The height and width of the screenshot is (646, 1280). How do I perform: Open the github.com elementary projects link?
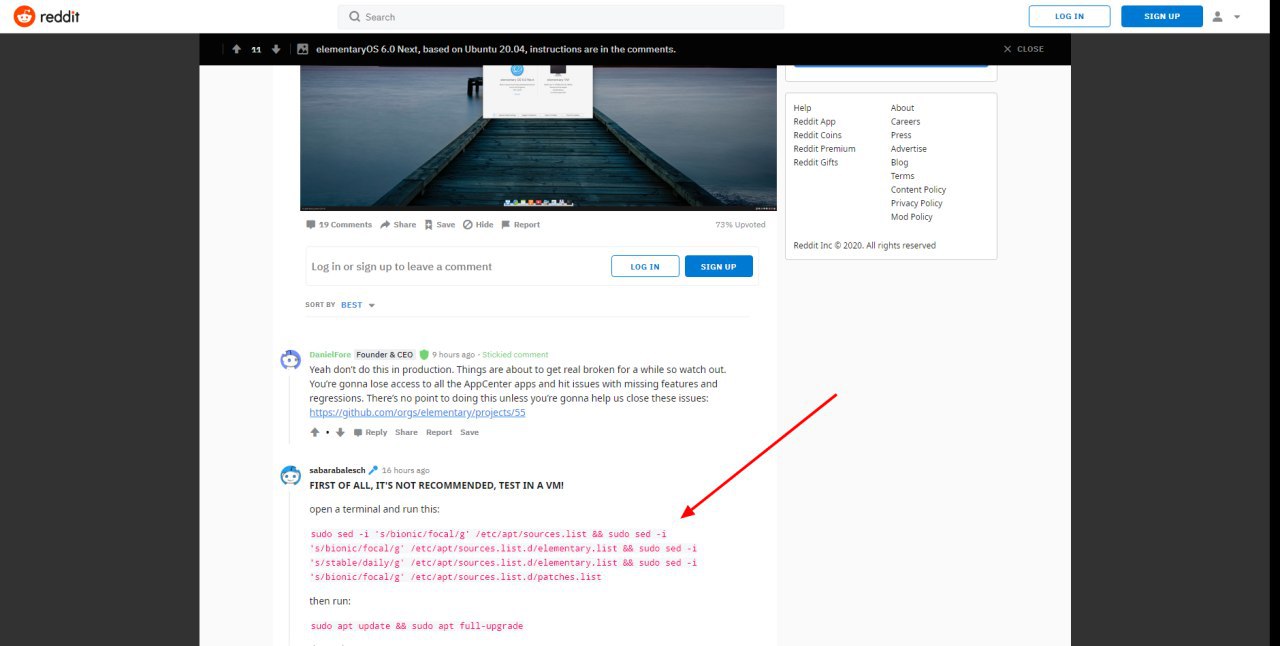click(x=417, y=412)
